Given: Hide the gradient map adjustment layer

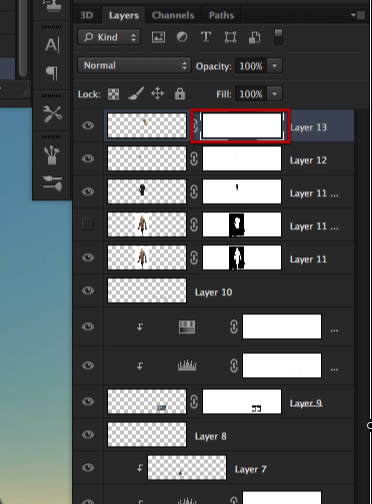Looking at the screenshot, I should click(x=88, y=326).
